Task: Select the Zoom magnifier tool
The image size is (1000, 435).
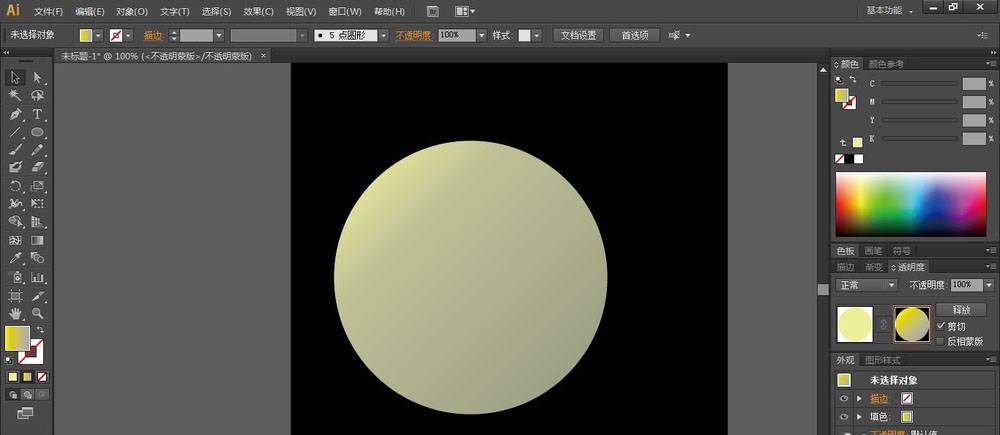Action: pyautogui.click(x=38, y=314)
